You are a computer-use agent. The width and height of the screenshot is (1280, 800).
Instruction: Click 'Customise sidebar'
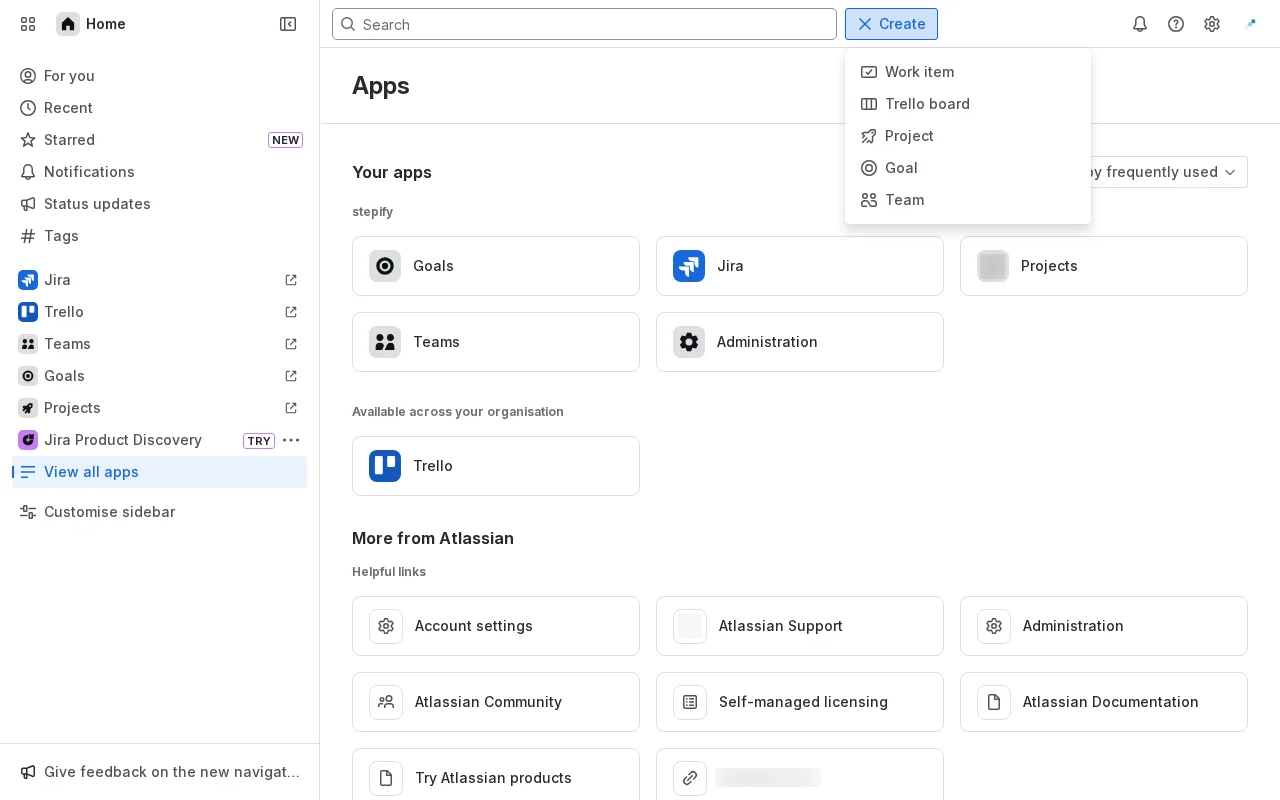point(109,512)
